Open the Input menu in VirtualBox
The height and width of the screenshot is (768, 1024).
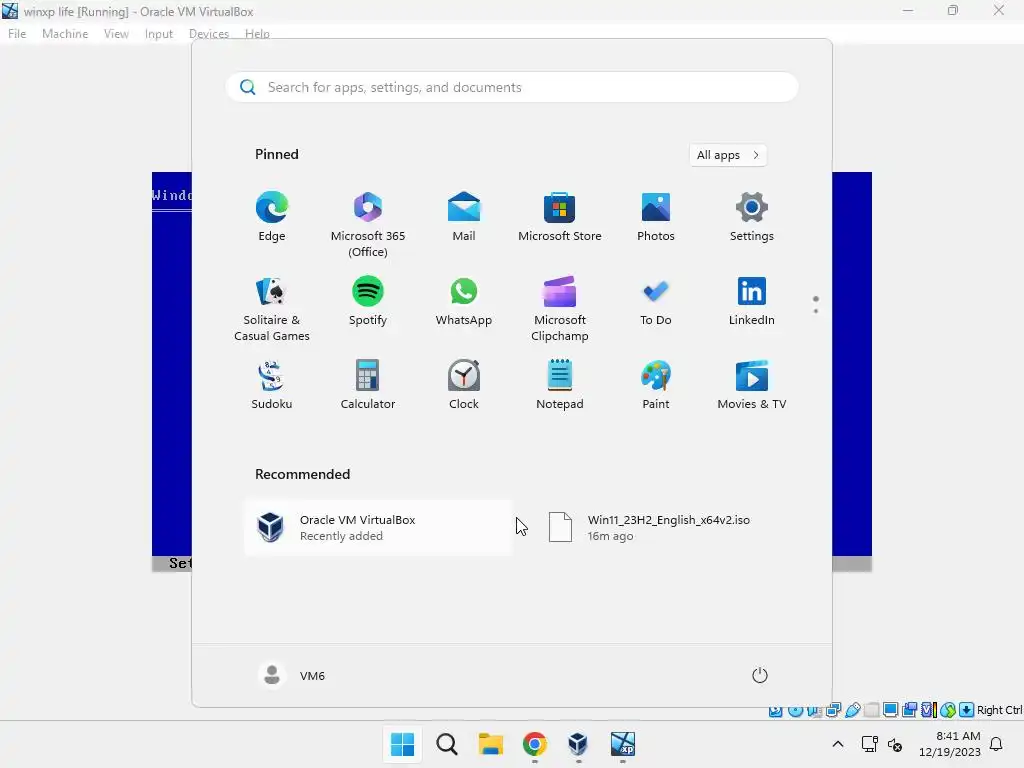159,33
